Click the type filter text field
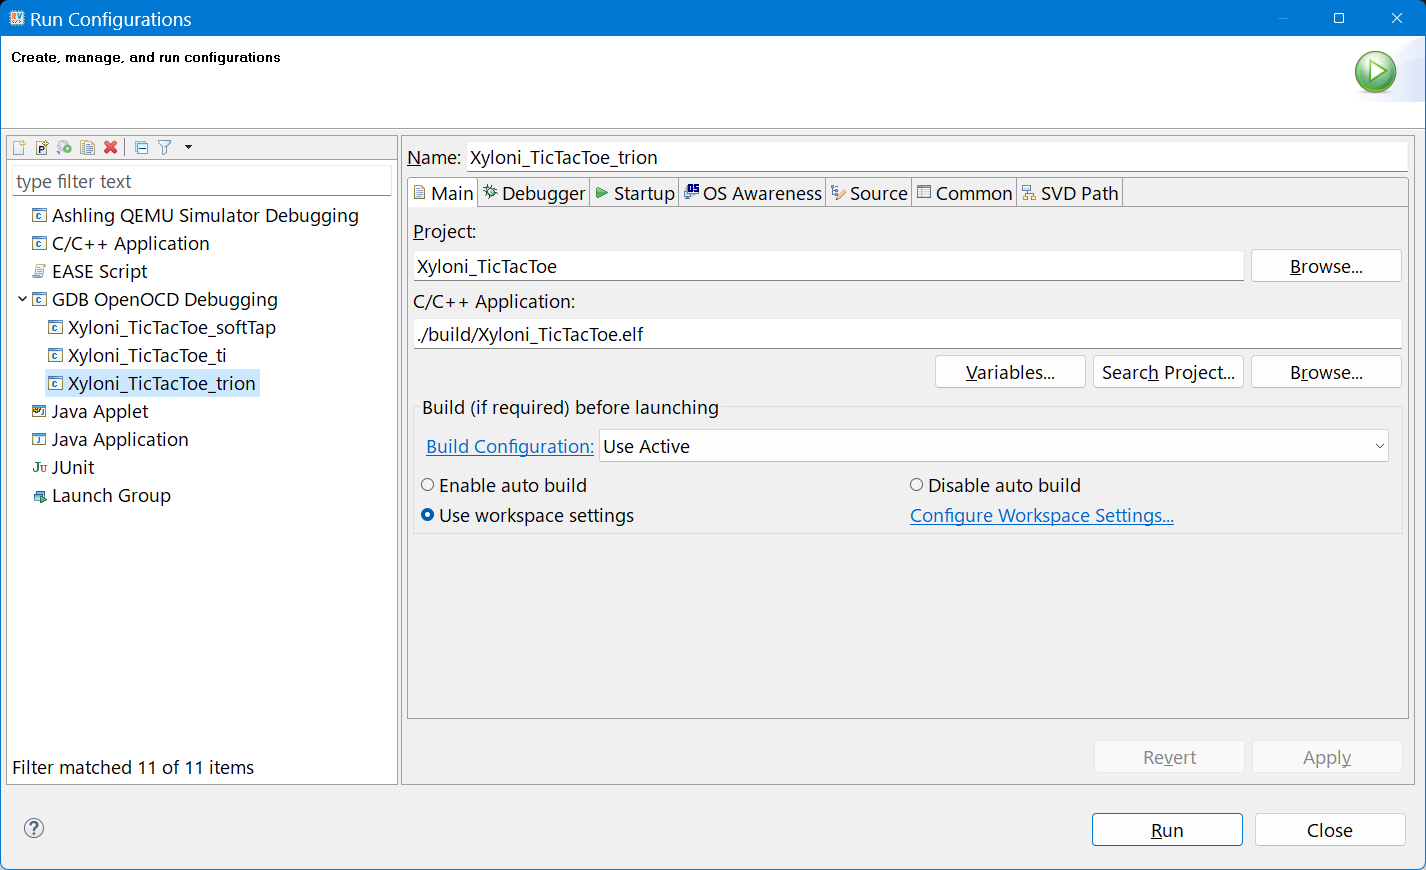The image size is (1426, 870). click(200, 181)
